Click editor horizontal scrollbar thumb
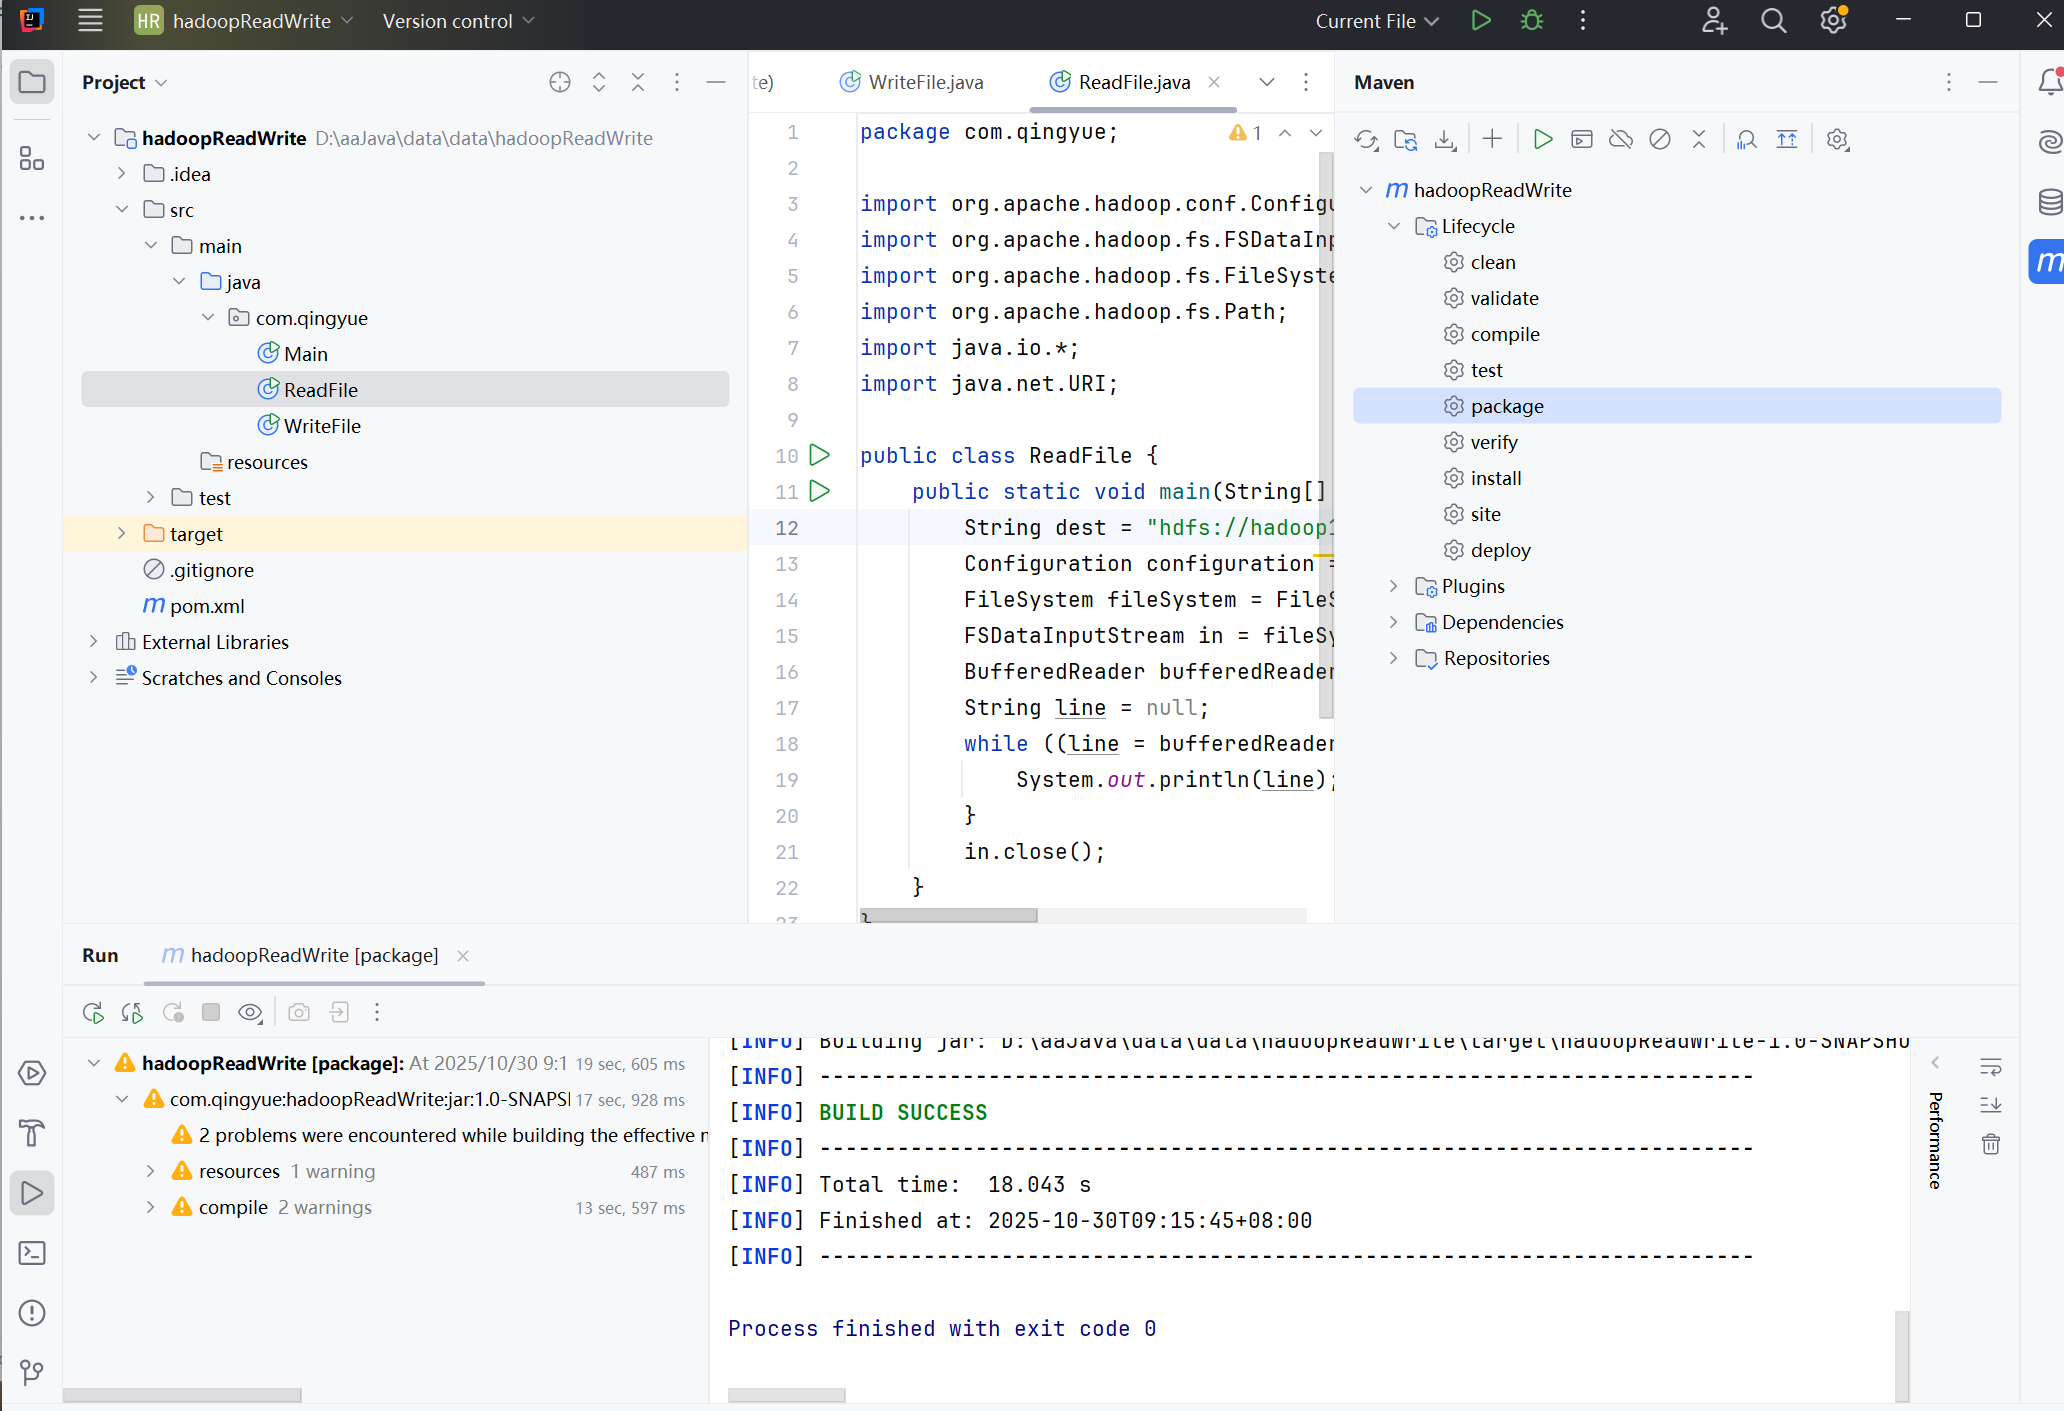 pos(948,915)
